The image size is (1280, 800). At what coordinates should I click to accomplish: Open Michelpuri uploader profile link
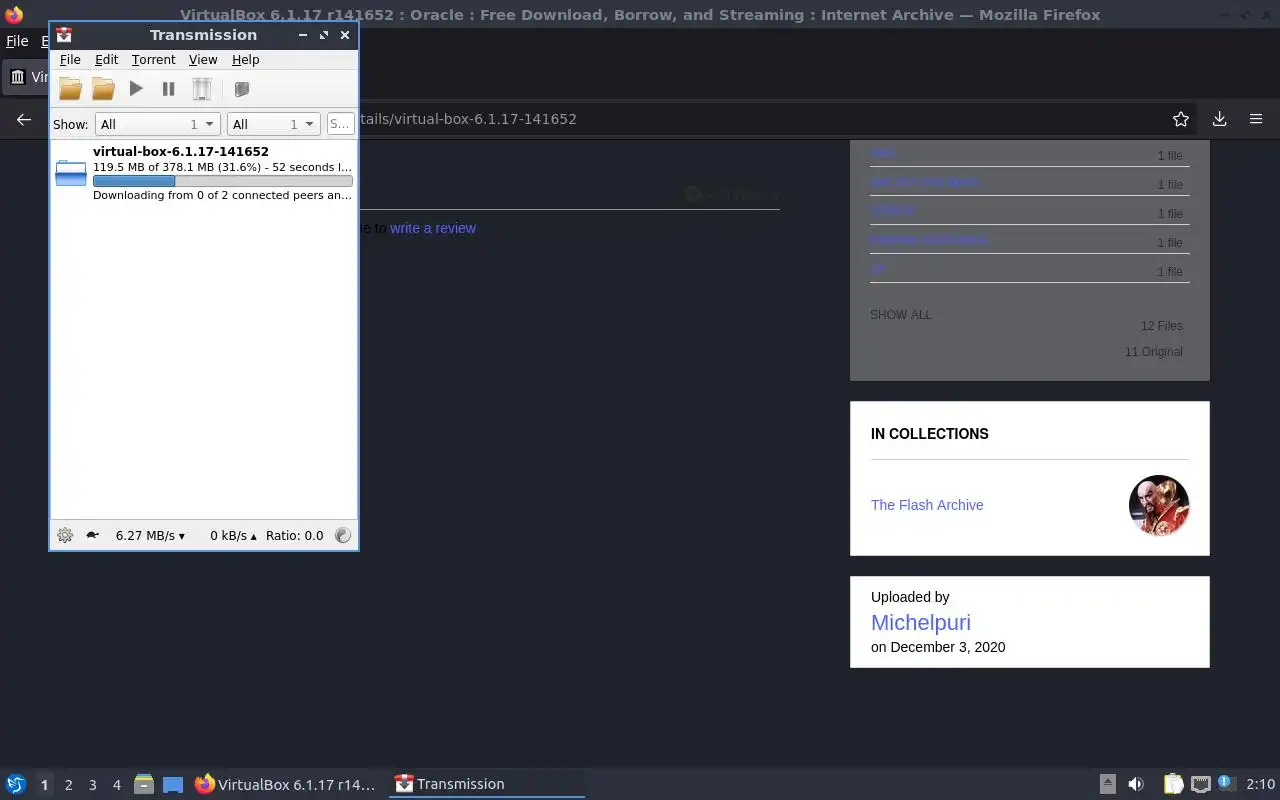pyautogui.click(x=921, y=622)
